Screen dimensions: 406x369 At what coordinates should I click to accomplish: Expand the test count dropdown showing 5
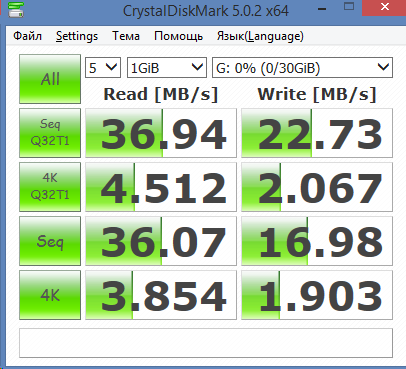pos(103,68)
